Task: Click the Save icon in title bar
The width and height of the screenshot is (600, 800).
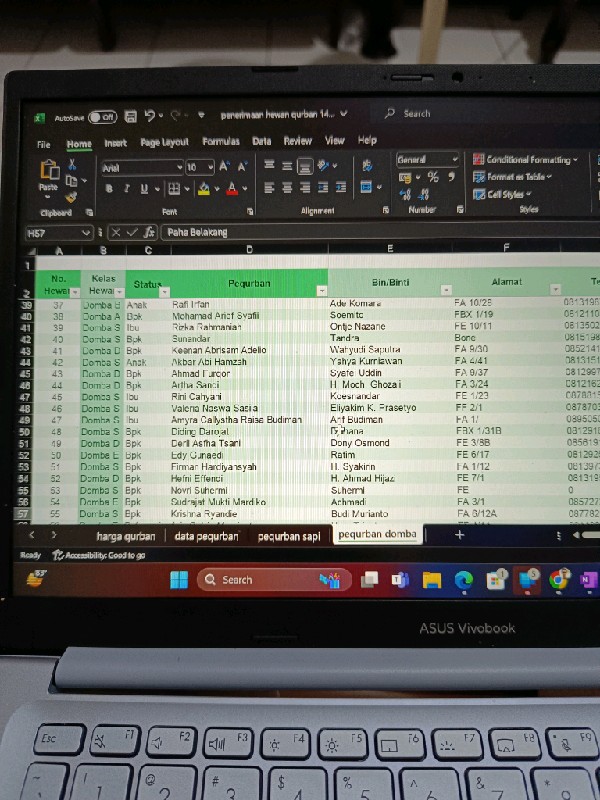Action: coord(128,116)
